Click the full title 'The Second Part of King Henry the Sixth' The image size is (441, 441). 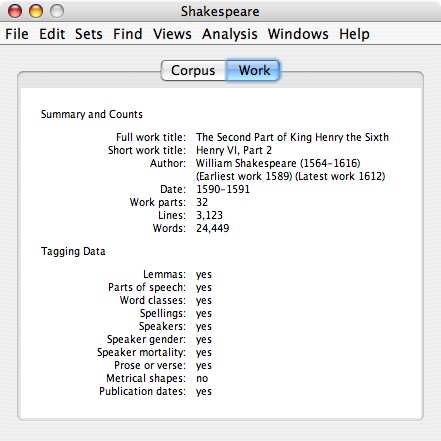(x=292, y=137)
